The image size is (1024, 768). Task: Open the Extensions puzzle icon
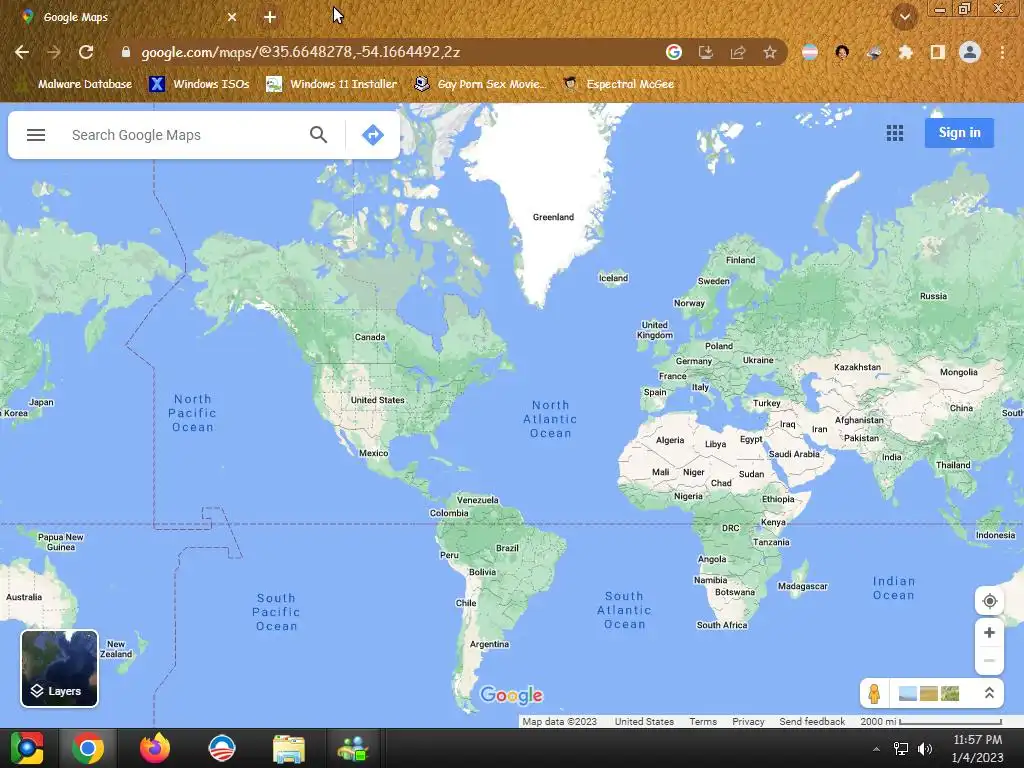pyautogui.click(x=906, y=52)
